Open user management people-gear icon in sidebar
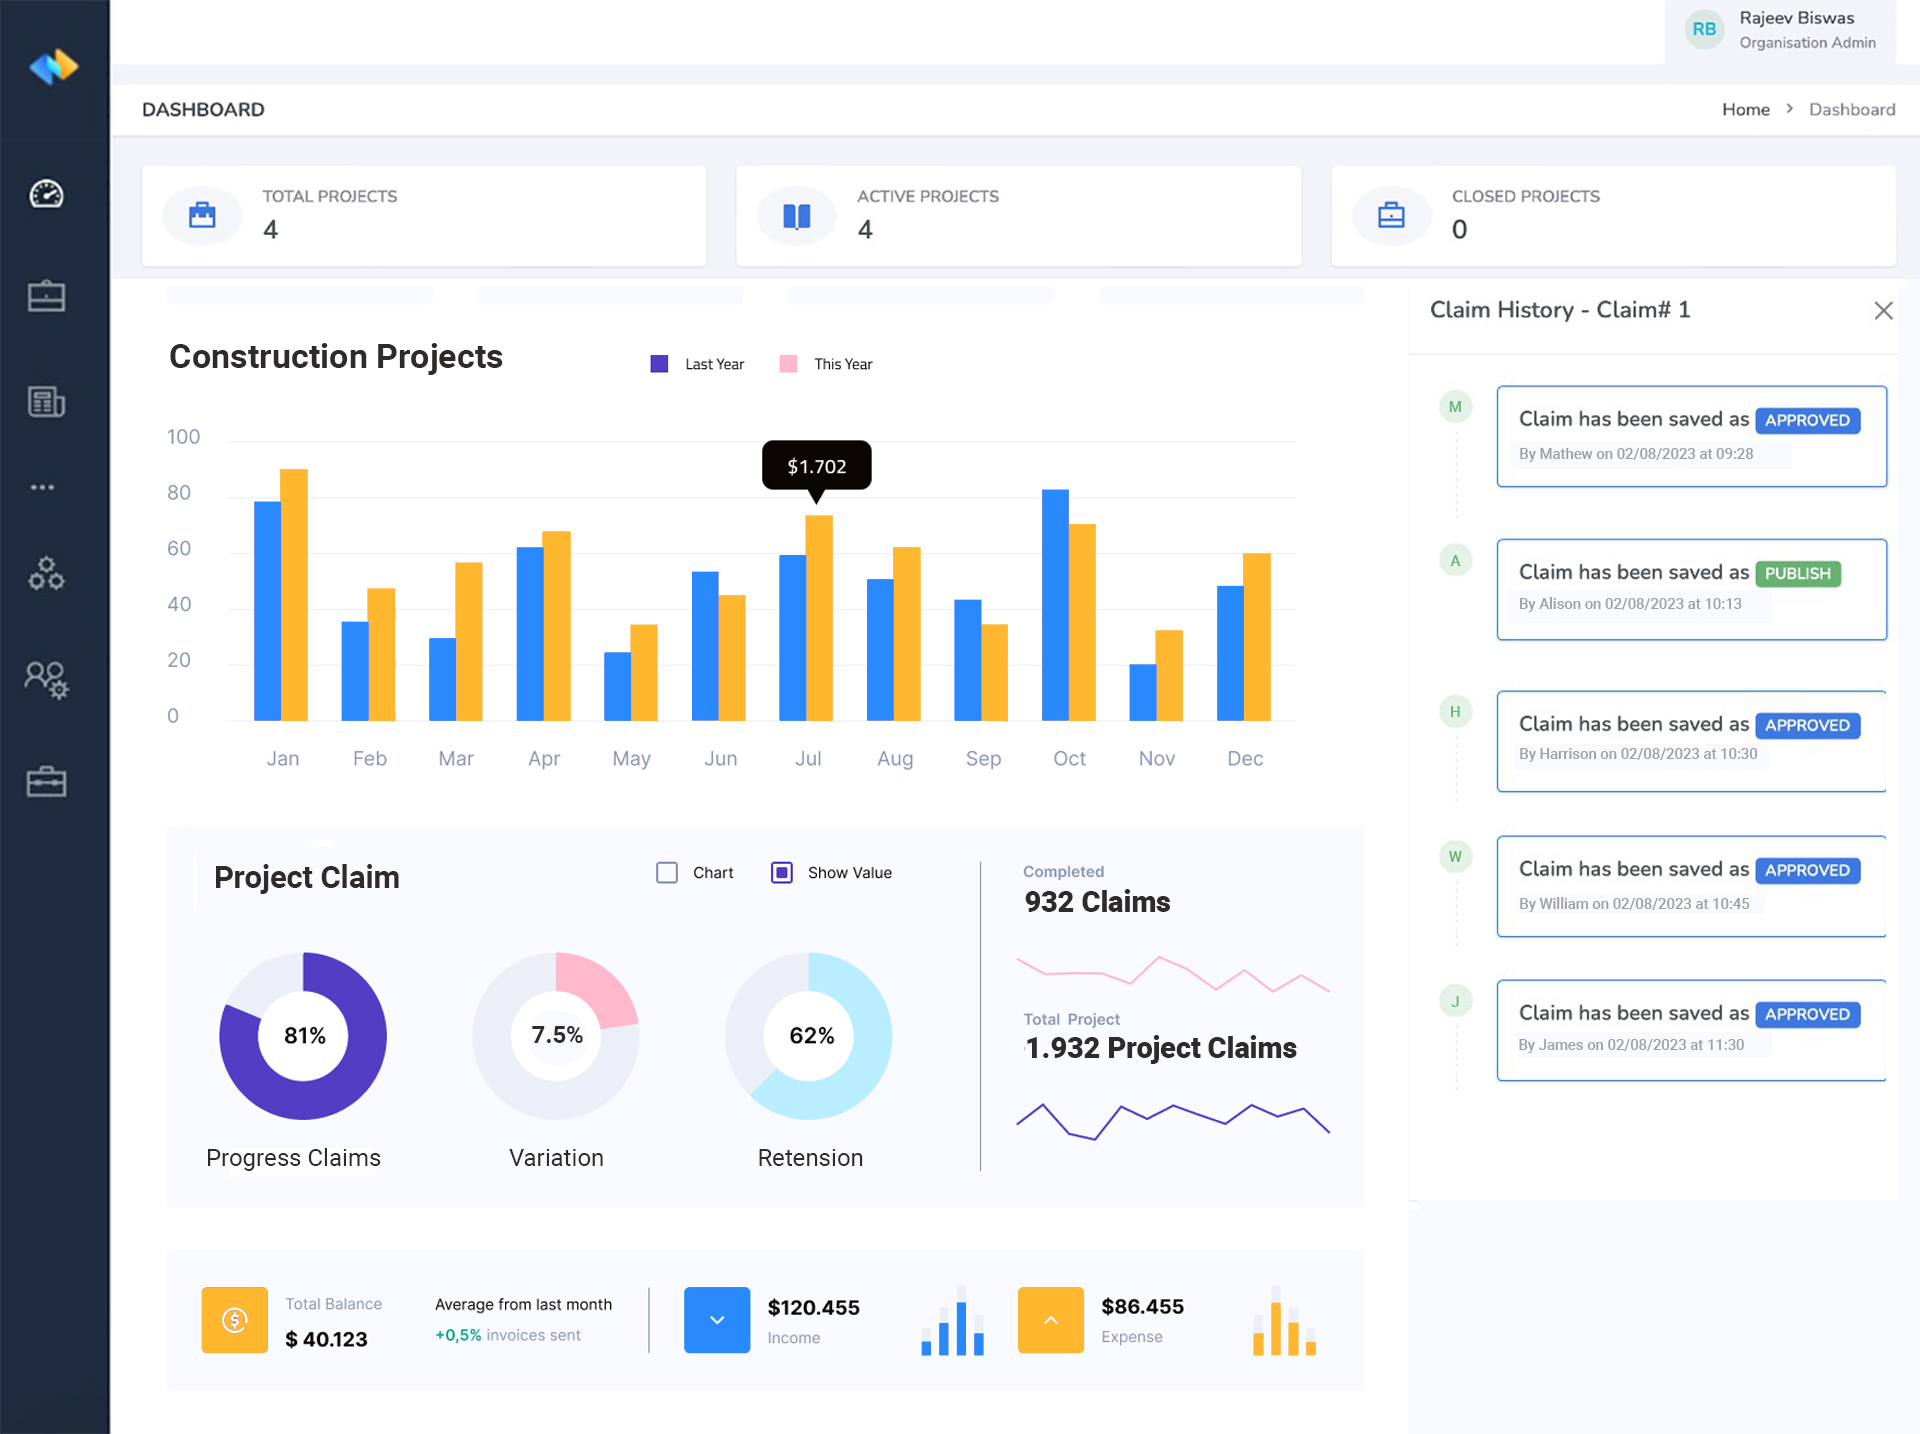 point(46,680)
